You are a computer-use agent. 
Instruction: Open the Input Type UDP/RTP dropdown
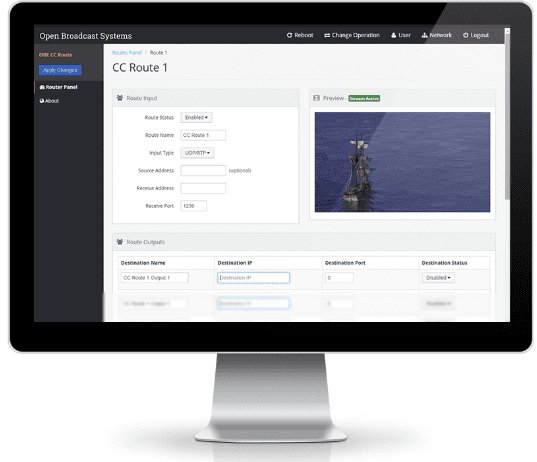pos(197,153)
